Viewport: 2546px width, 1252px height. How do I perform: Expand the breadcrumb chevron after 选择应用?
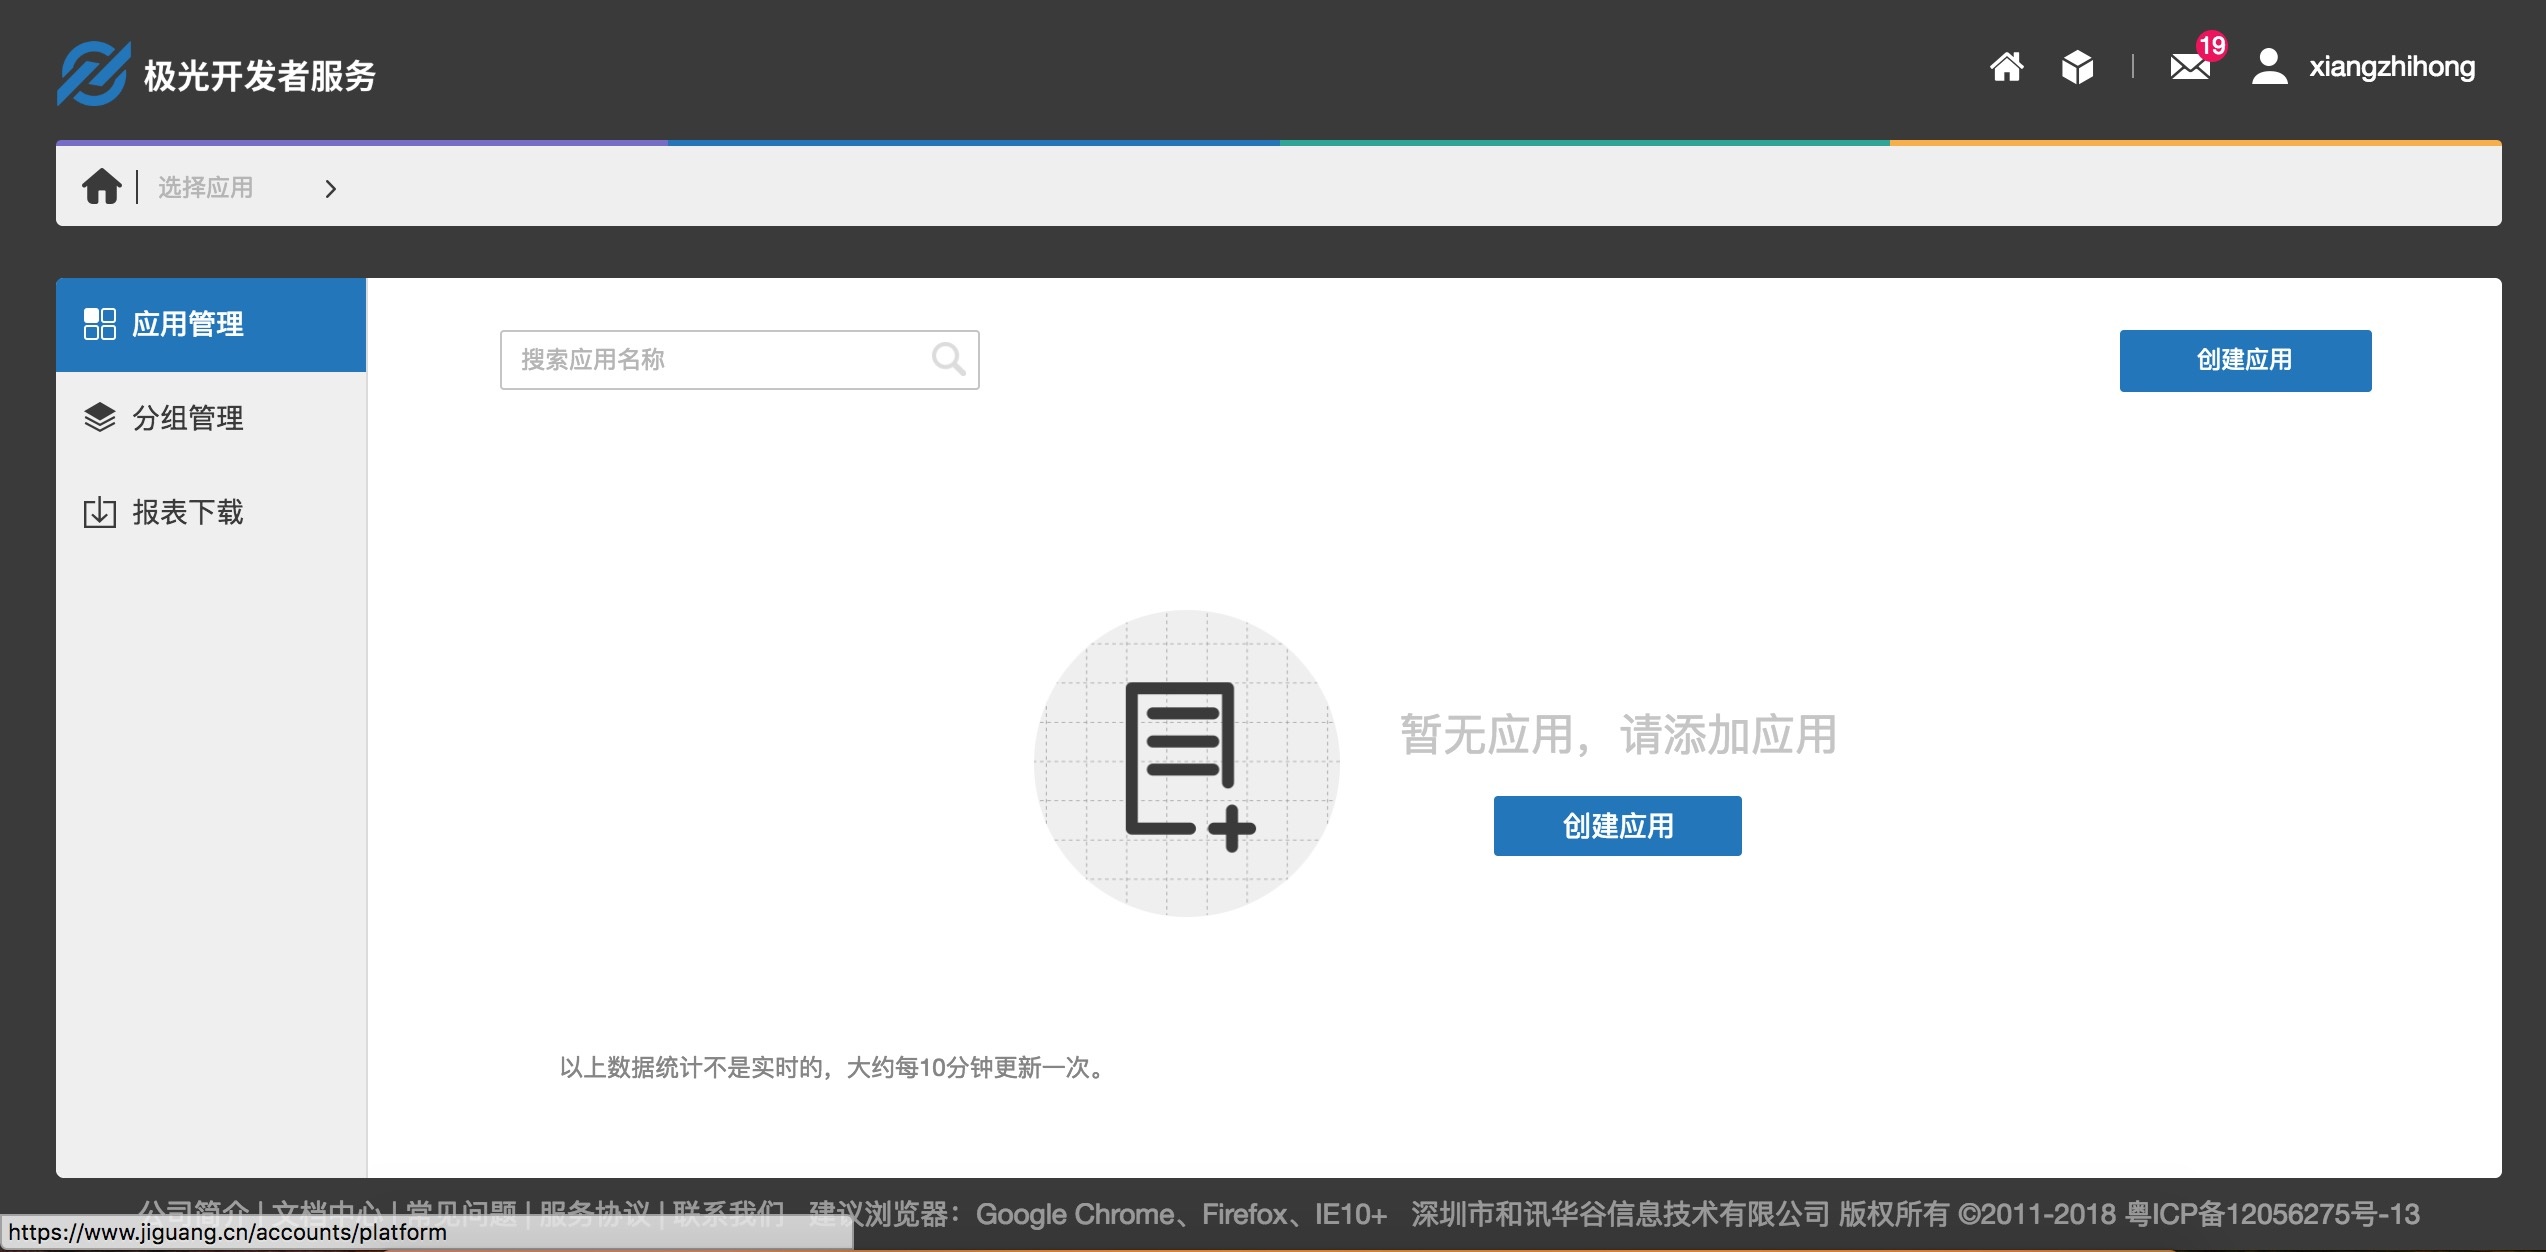pos(330,188)
